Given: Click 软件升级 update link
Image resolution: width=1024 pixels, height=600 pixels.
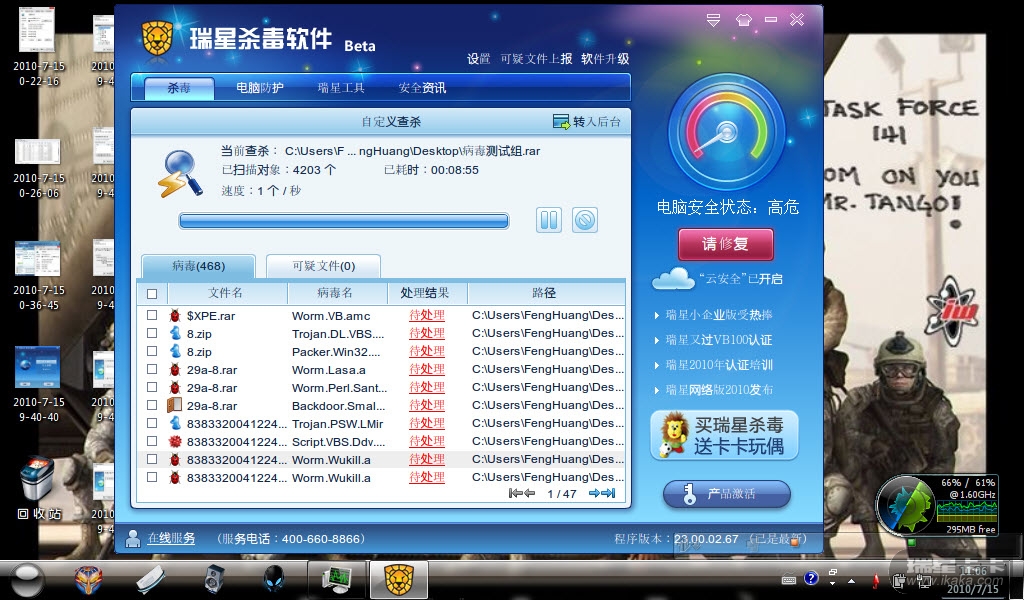Looking at the screenshot, I should tap(605, 59).
